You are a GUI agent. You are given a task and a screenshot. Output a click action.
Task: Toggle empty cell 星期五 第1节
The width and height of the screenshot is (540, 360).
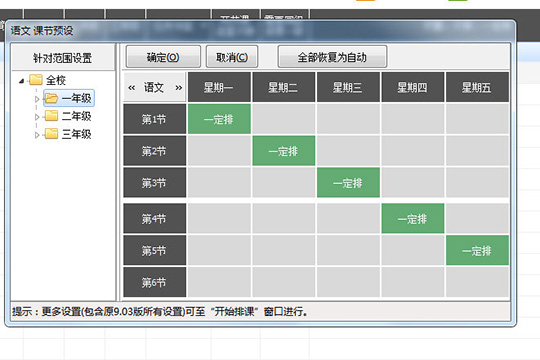pyautogui.click(x=477, y=119)
